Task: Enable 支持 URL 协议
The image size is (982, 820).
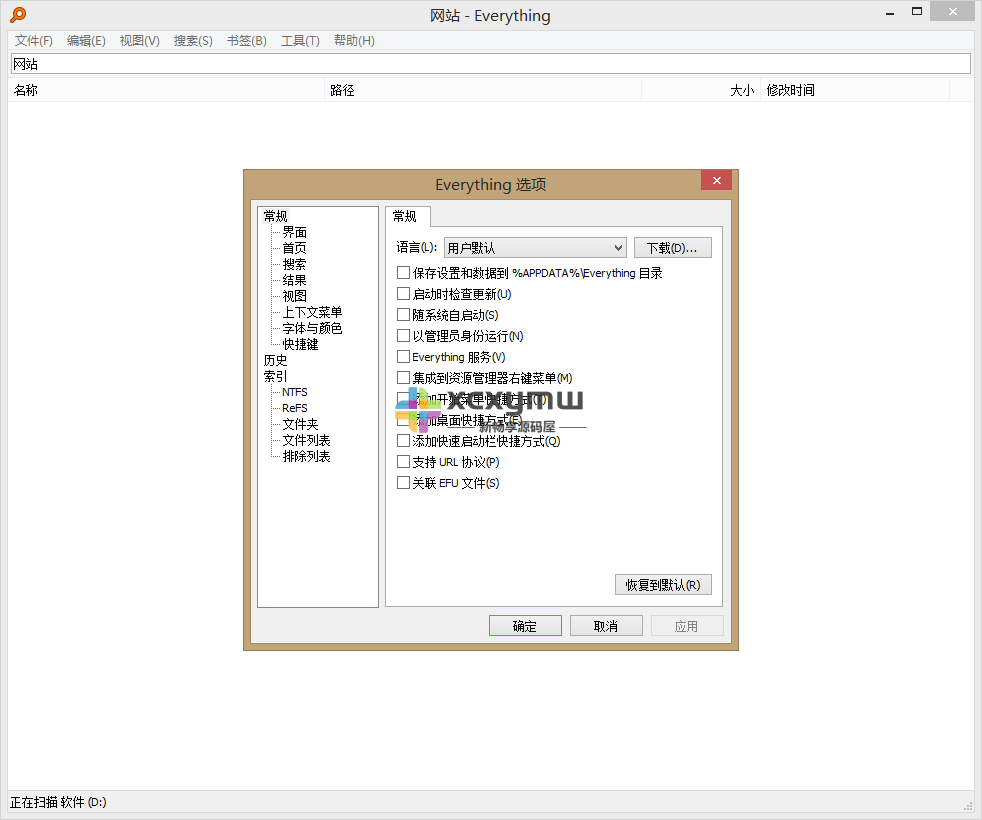Action: [x=404, y=462]
